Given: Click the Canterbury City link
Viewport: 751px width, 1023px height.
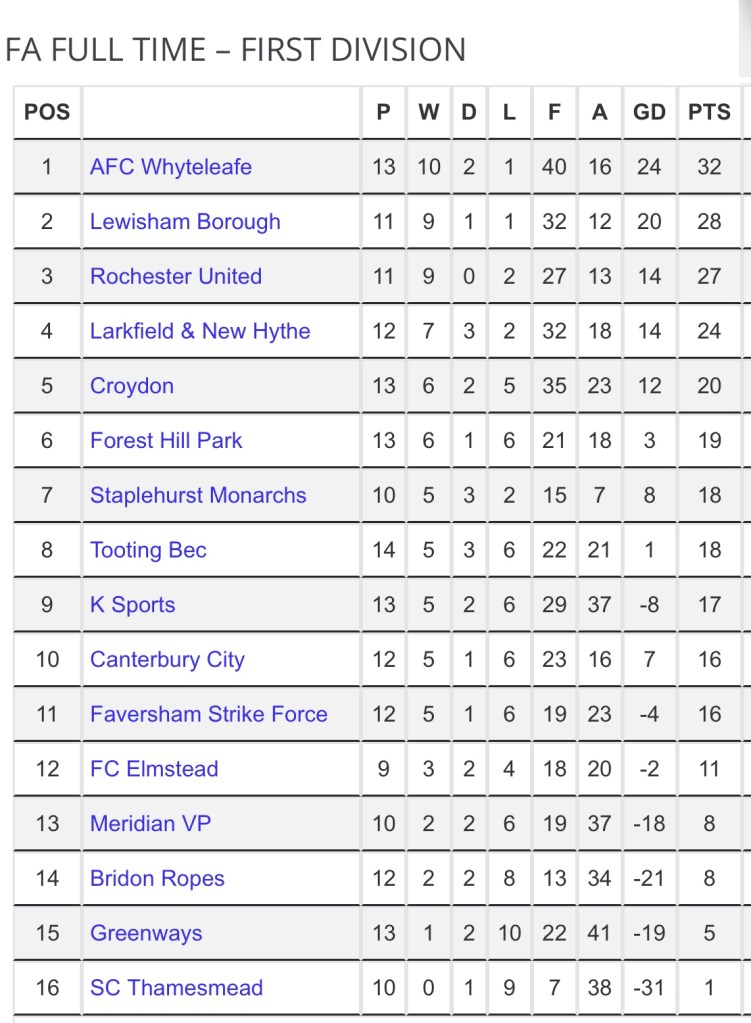Looking at the screenshot, I should 167,659.
